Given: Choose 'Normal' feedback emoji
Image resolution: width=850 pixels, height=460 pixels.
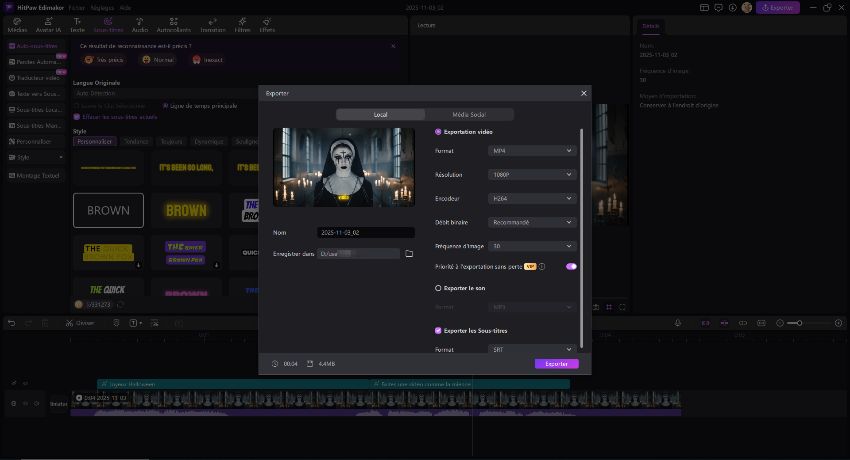Looking at the screenshot, I should [x=158, y=60].
